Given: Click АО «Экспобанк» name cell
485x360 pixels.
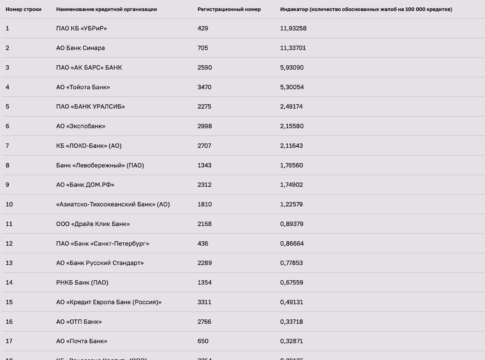Looking at the screenshot, I should tap(81, 126).
